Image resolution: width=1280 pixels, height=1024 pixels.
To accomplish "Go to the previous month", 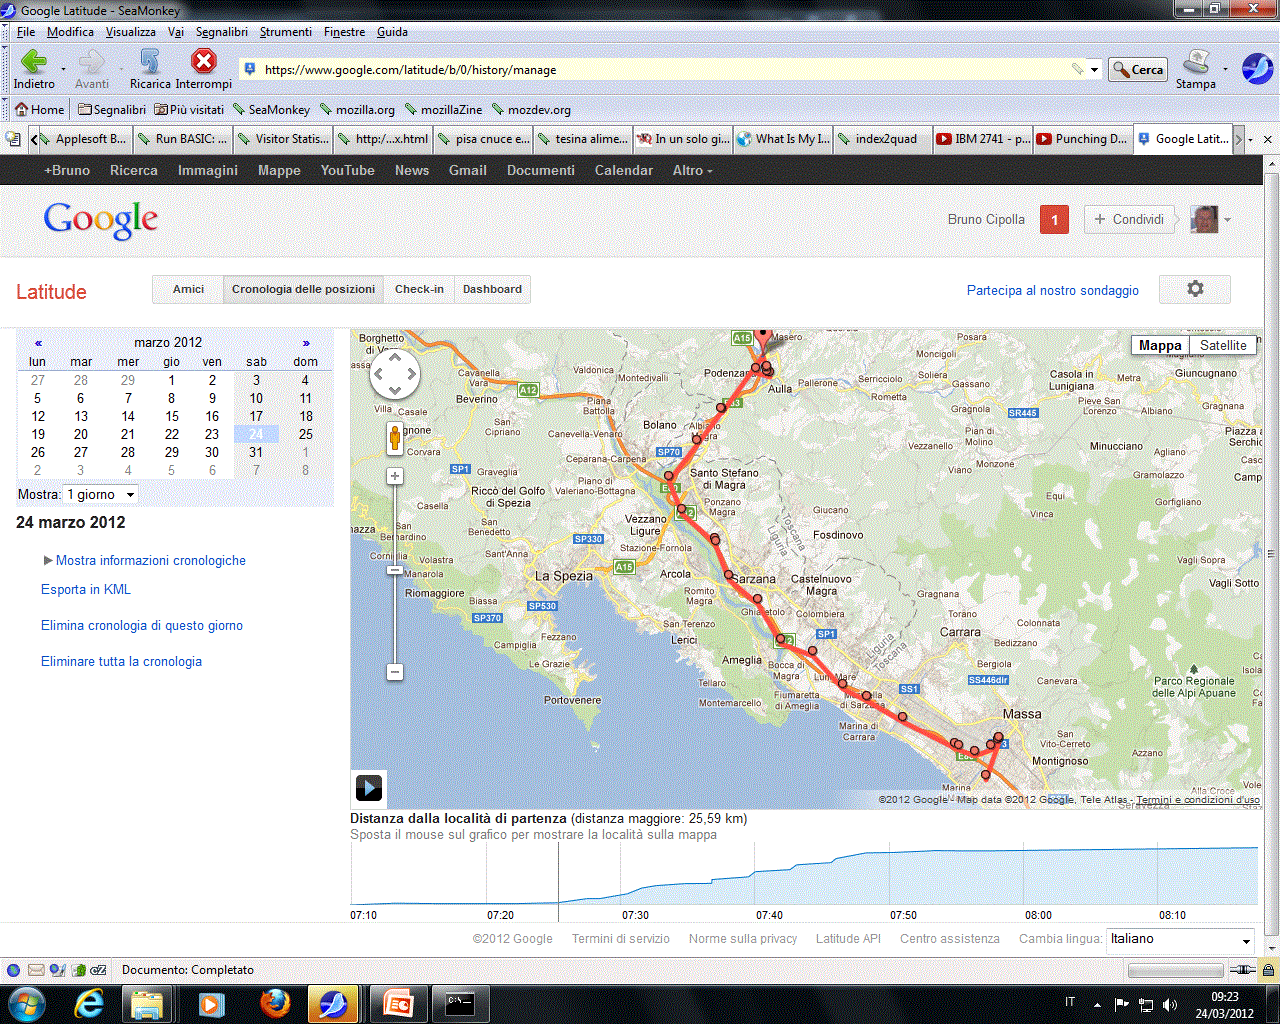I will 38,342.
